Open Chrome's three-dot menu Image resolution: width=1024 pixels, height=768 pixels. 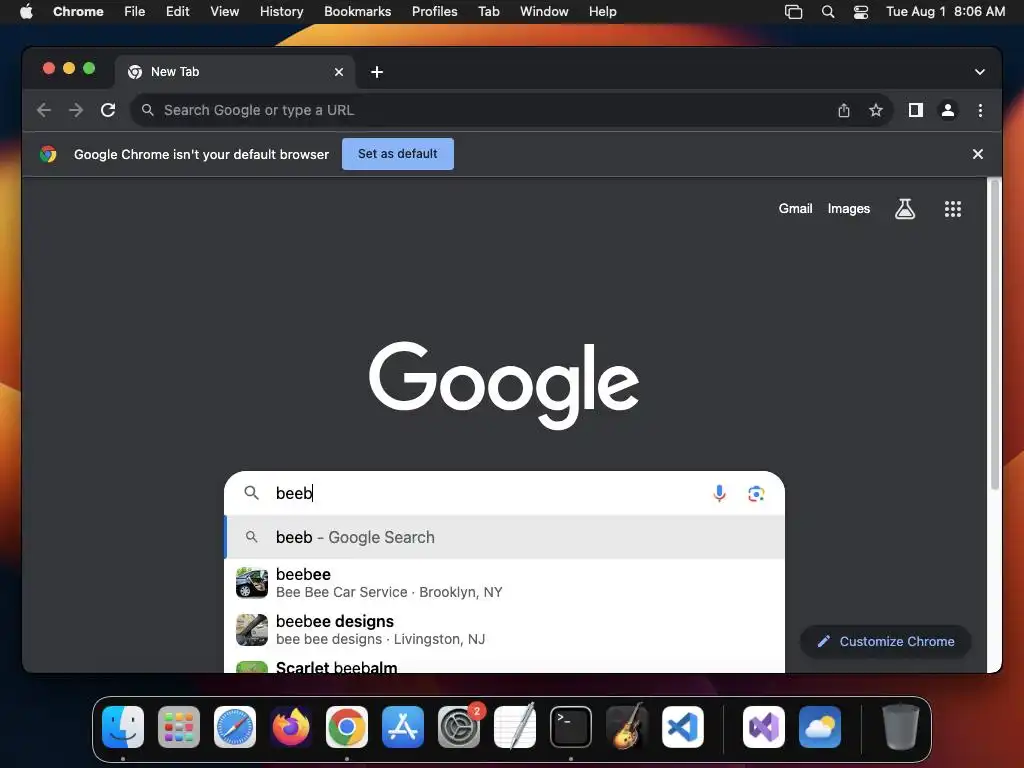[980, 110]
